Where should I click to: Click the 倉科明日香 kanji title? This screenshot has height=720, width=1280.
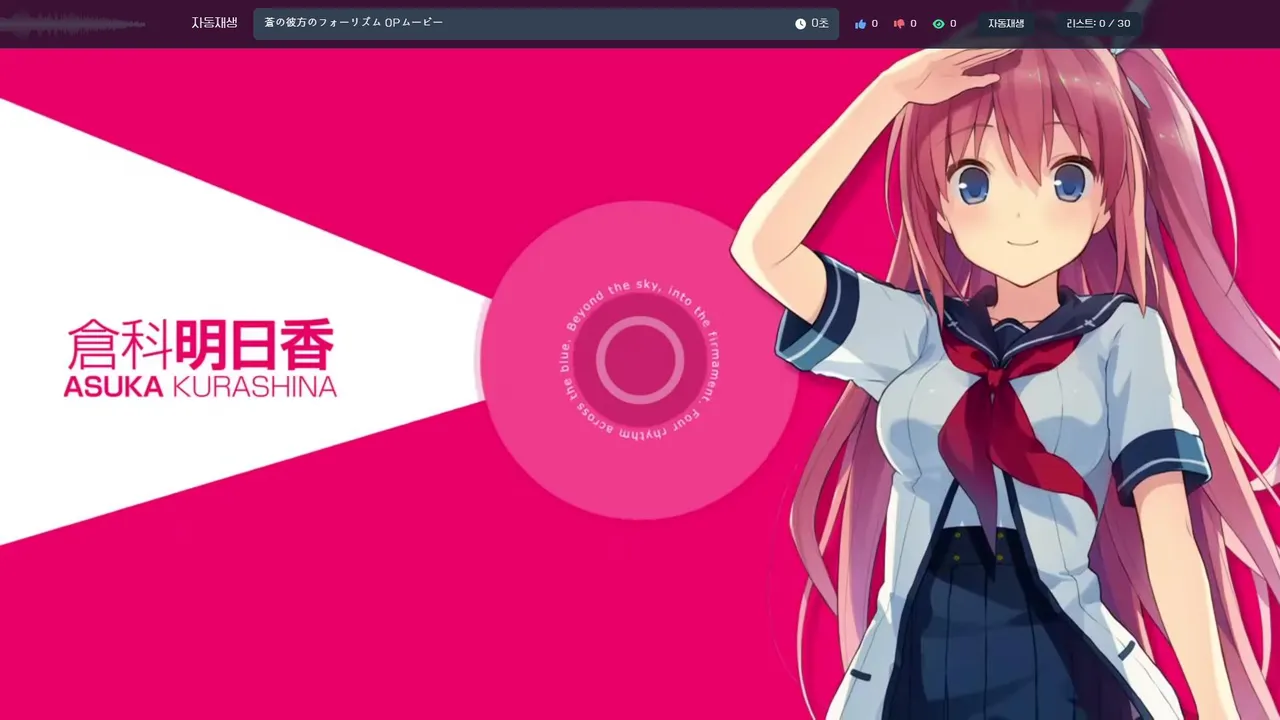[x=200, y=346]
